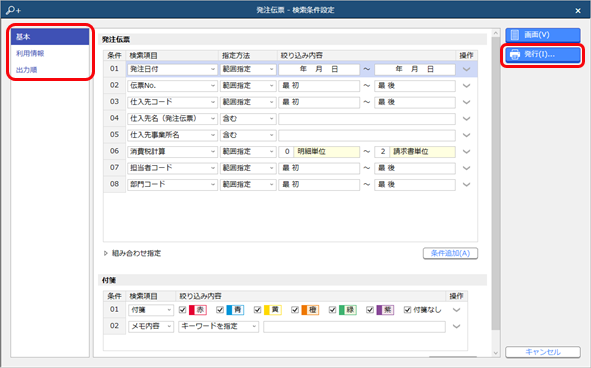Click the 消費税計算 start value field 明細単位

click(319, 152)
